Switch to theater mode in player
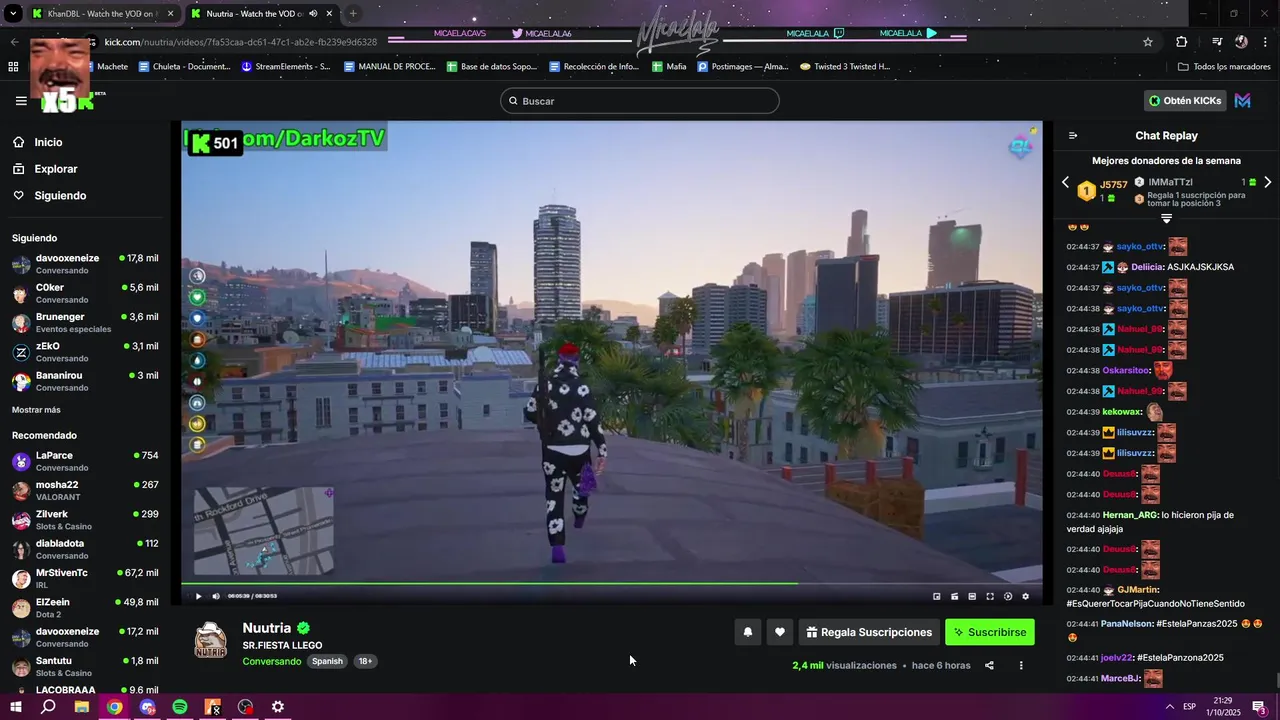Image resolution: width=1280 pixels, height=720 pixels. coord(972,596)
